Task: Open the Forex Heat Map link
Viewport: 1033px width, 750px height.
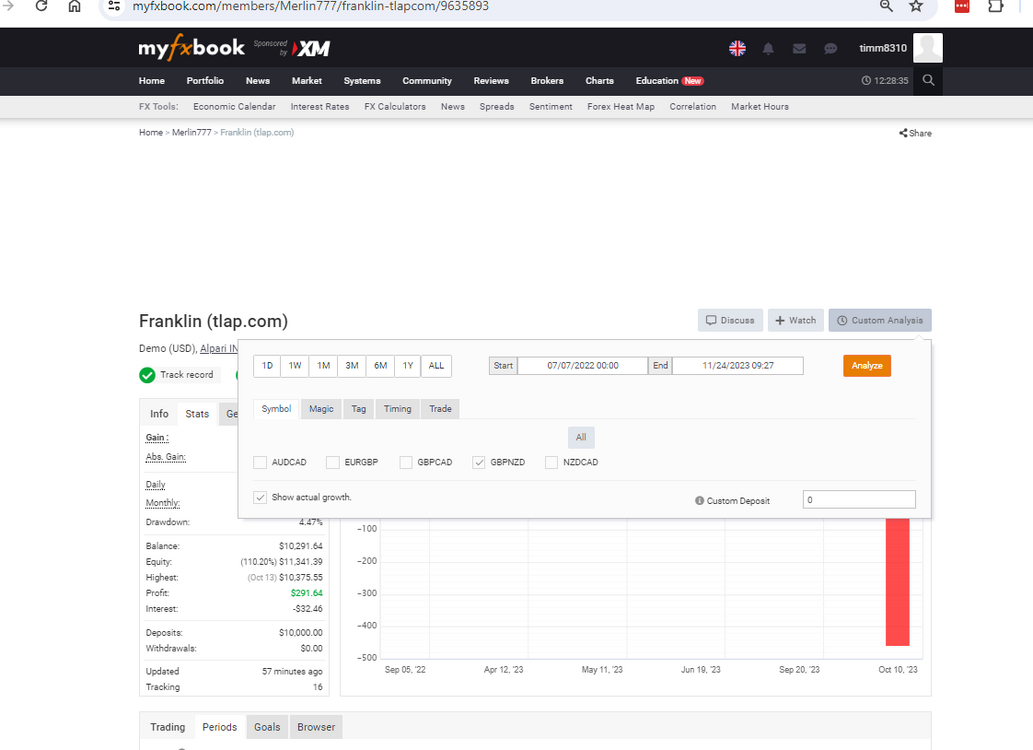Action: (621, 107)
